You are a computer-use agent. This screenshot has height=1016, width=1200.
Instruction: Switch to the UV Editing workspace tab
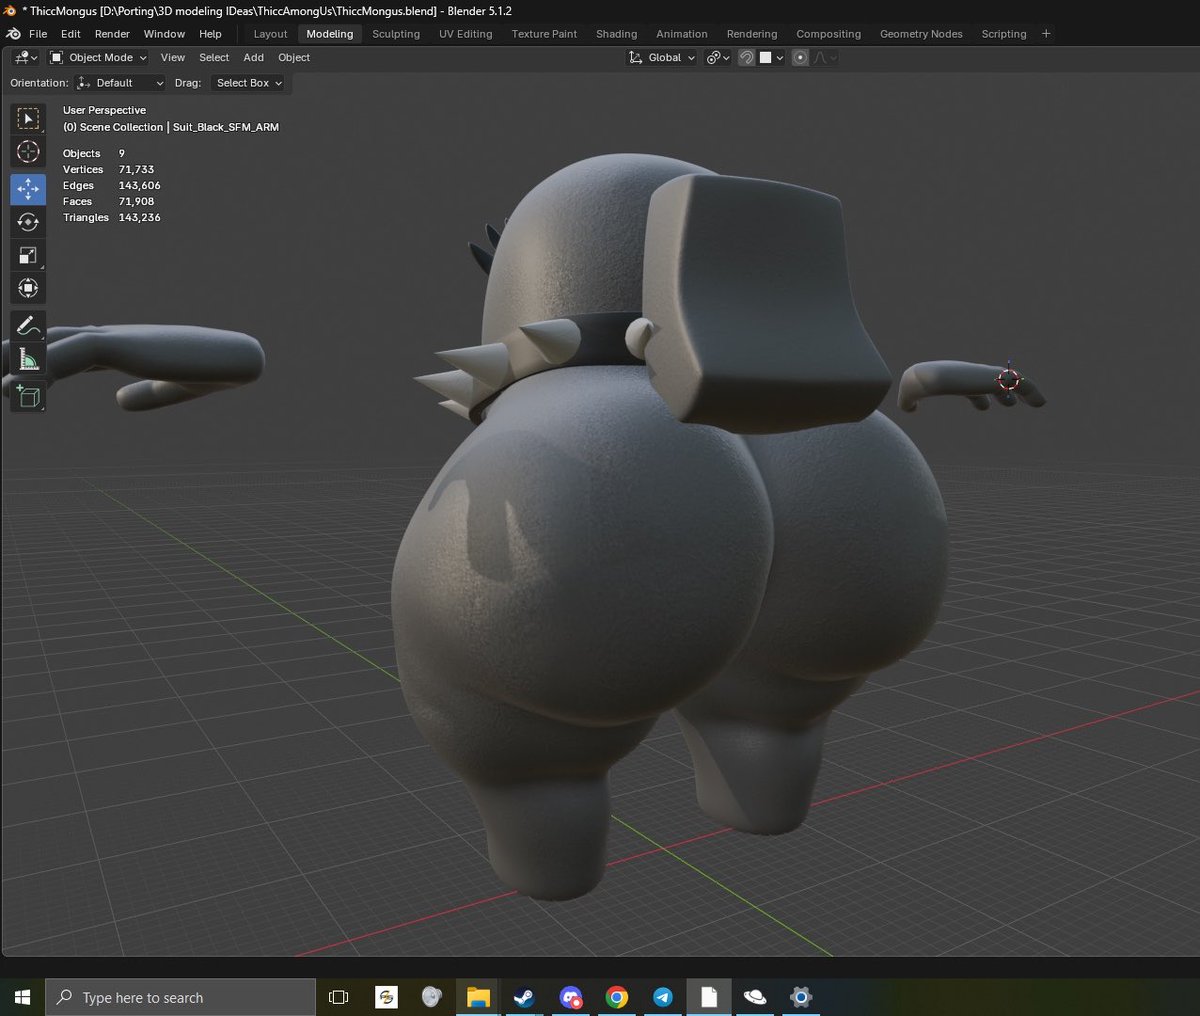[x=465, y=34]
